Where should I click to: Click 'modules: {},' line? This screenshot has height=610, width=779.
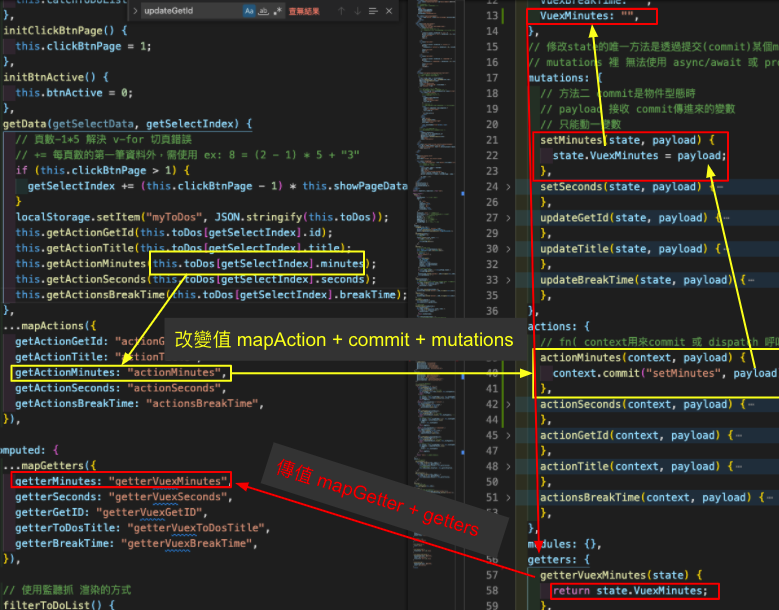pyautogui.click(x=565, y=544)
